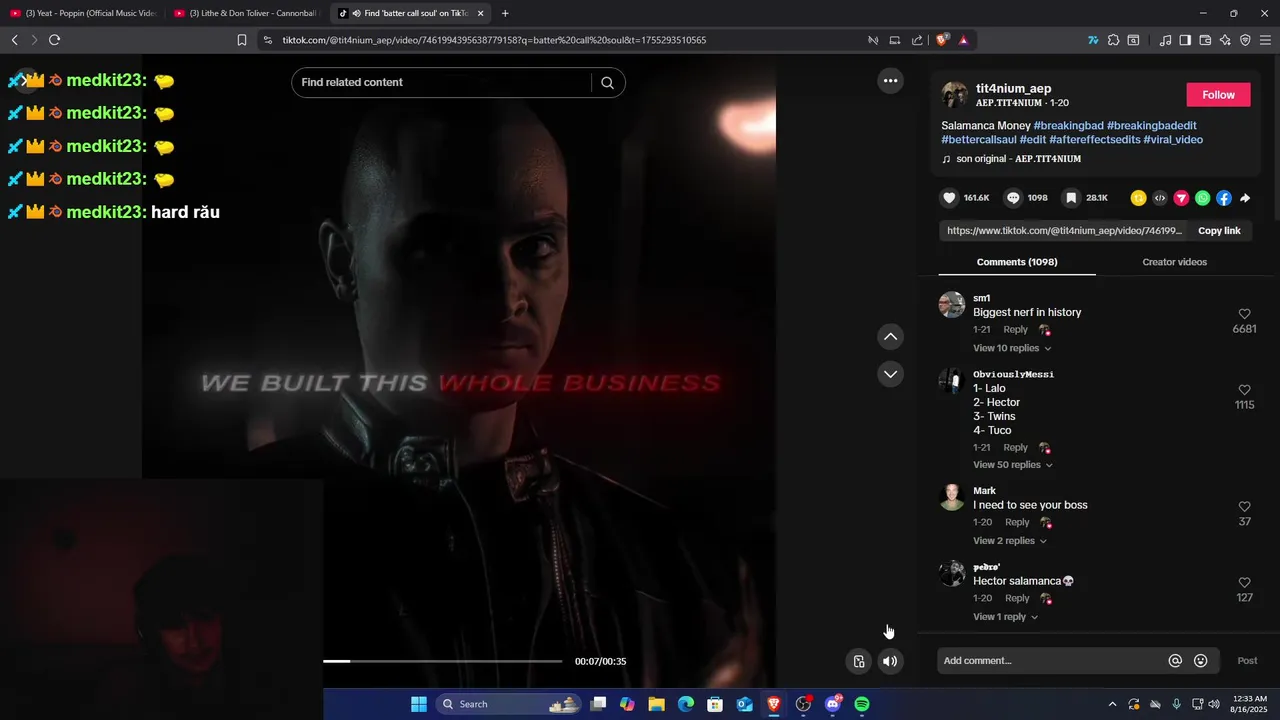Image resolution: width=1280 pixels, height=720 pixels.
Task: Open browser extensions puzzle icon
Action: (1113, 40)
